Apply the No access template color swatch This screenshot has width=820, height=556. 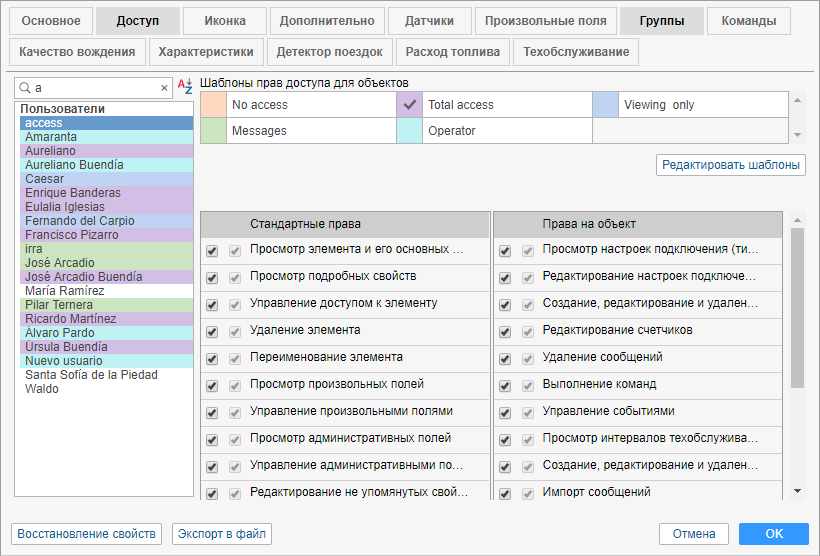(x=213, y=105)
